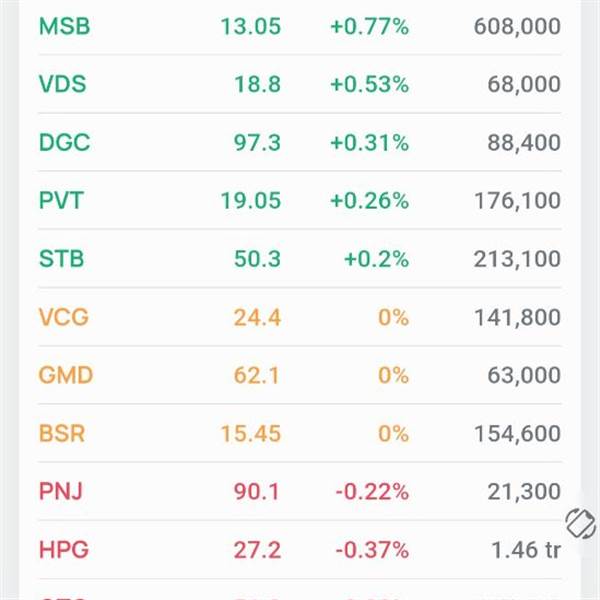Tap the +0.53% change for VDS
Screen dimensions: 600x600
coord(369,85)
